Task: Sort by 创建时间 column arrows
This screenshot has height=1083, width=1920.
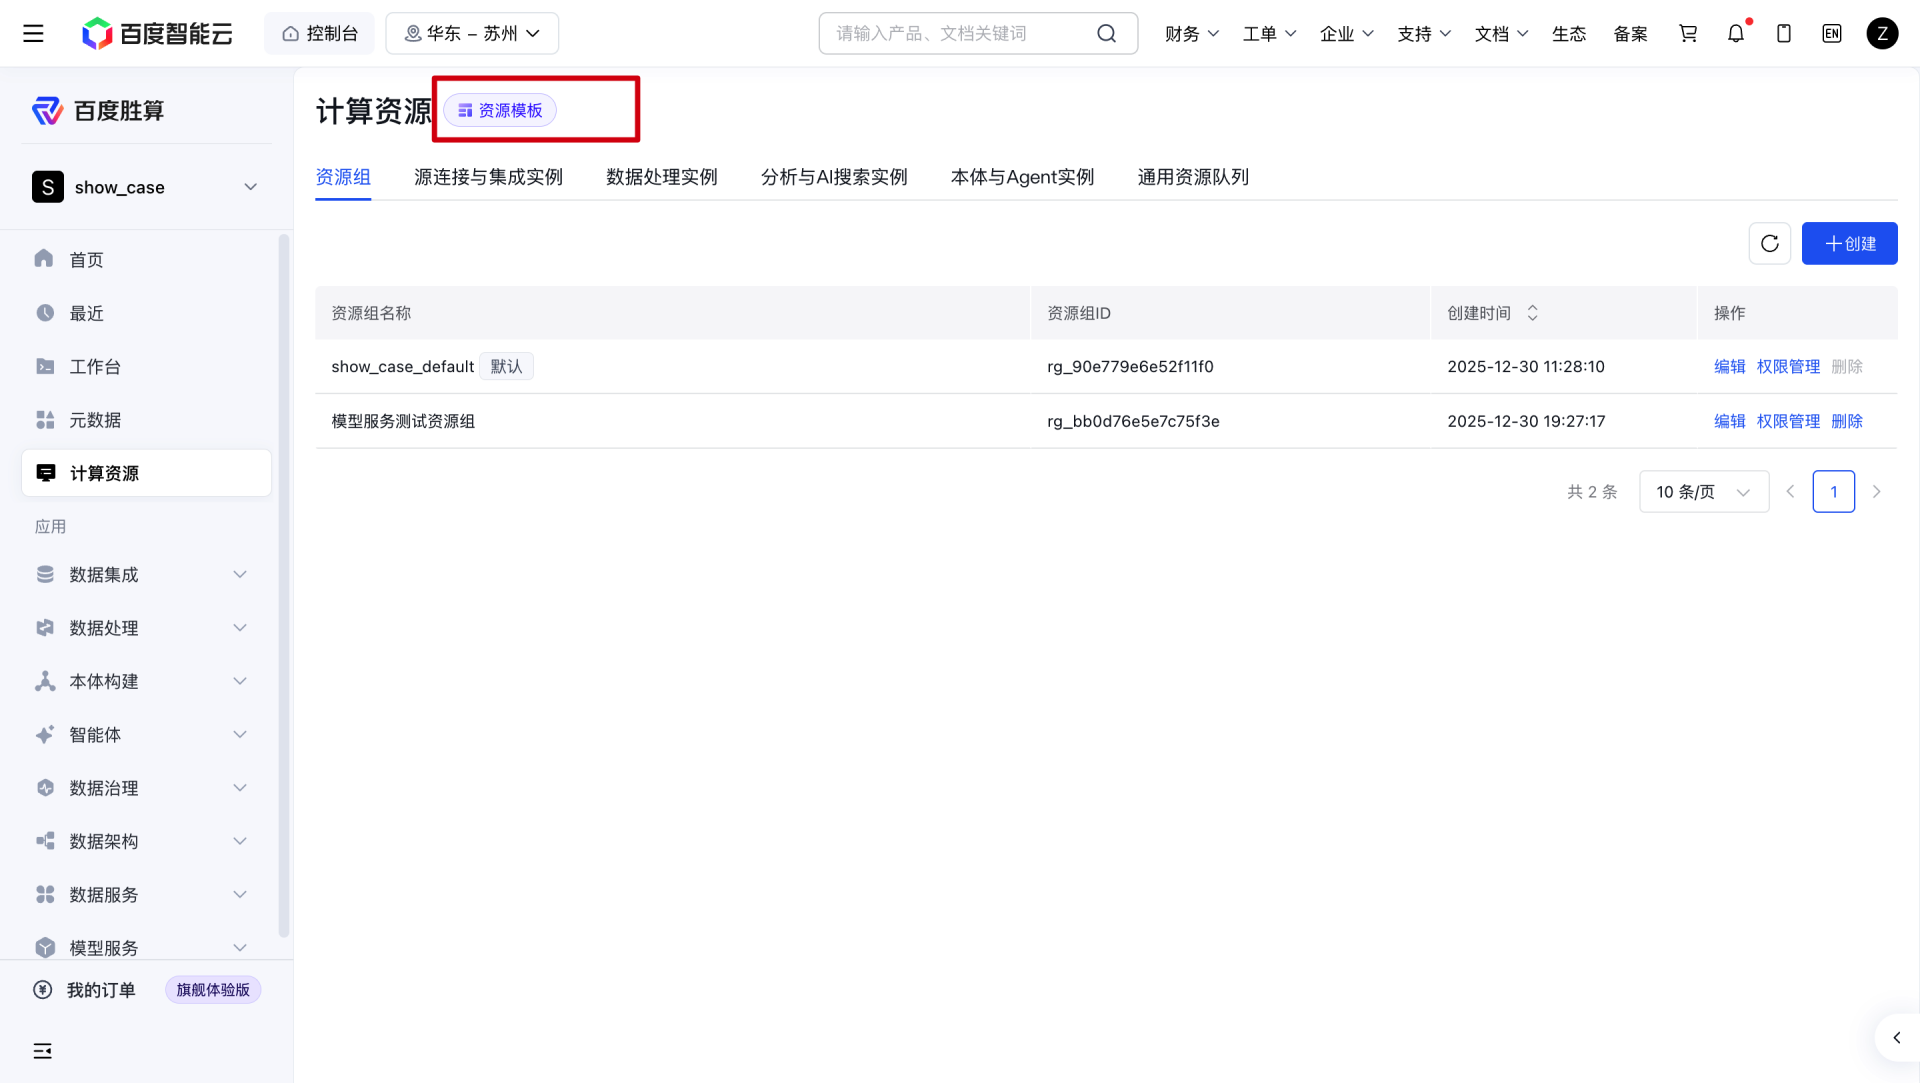Action: [x=1532, y=313]
